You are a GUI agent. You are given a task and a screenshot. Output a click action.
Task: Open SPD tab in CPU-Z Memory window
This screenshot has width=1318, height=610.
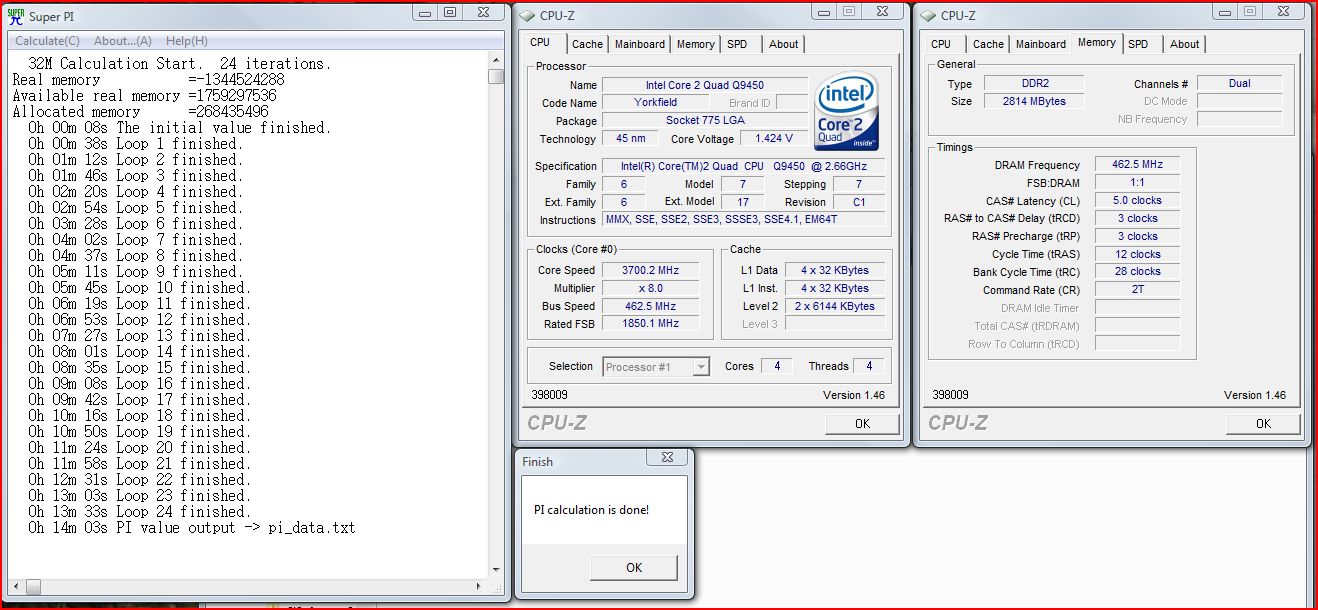(1138, 44)
